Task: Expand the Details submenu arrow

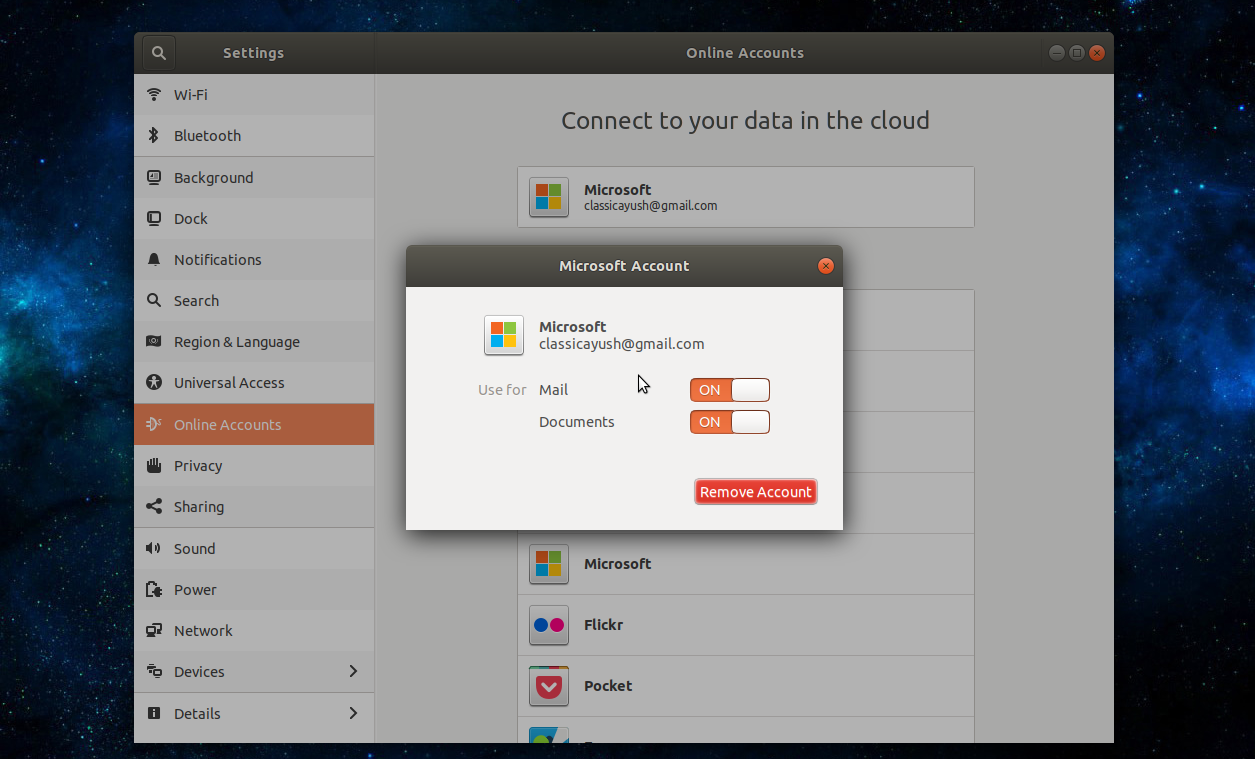Action: click(353, 713)
